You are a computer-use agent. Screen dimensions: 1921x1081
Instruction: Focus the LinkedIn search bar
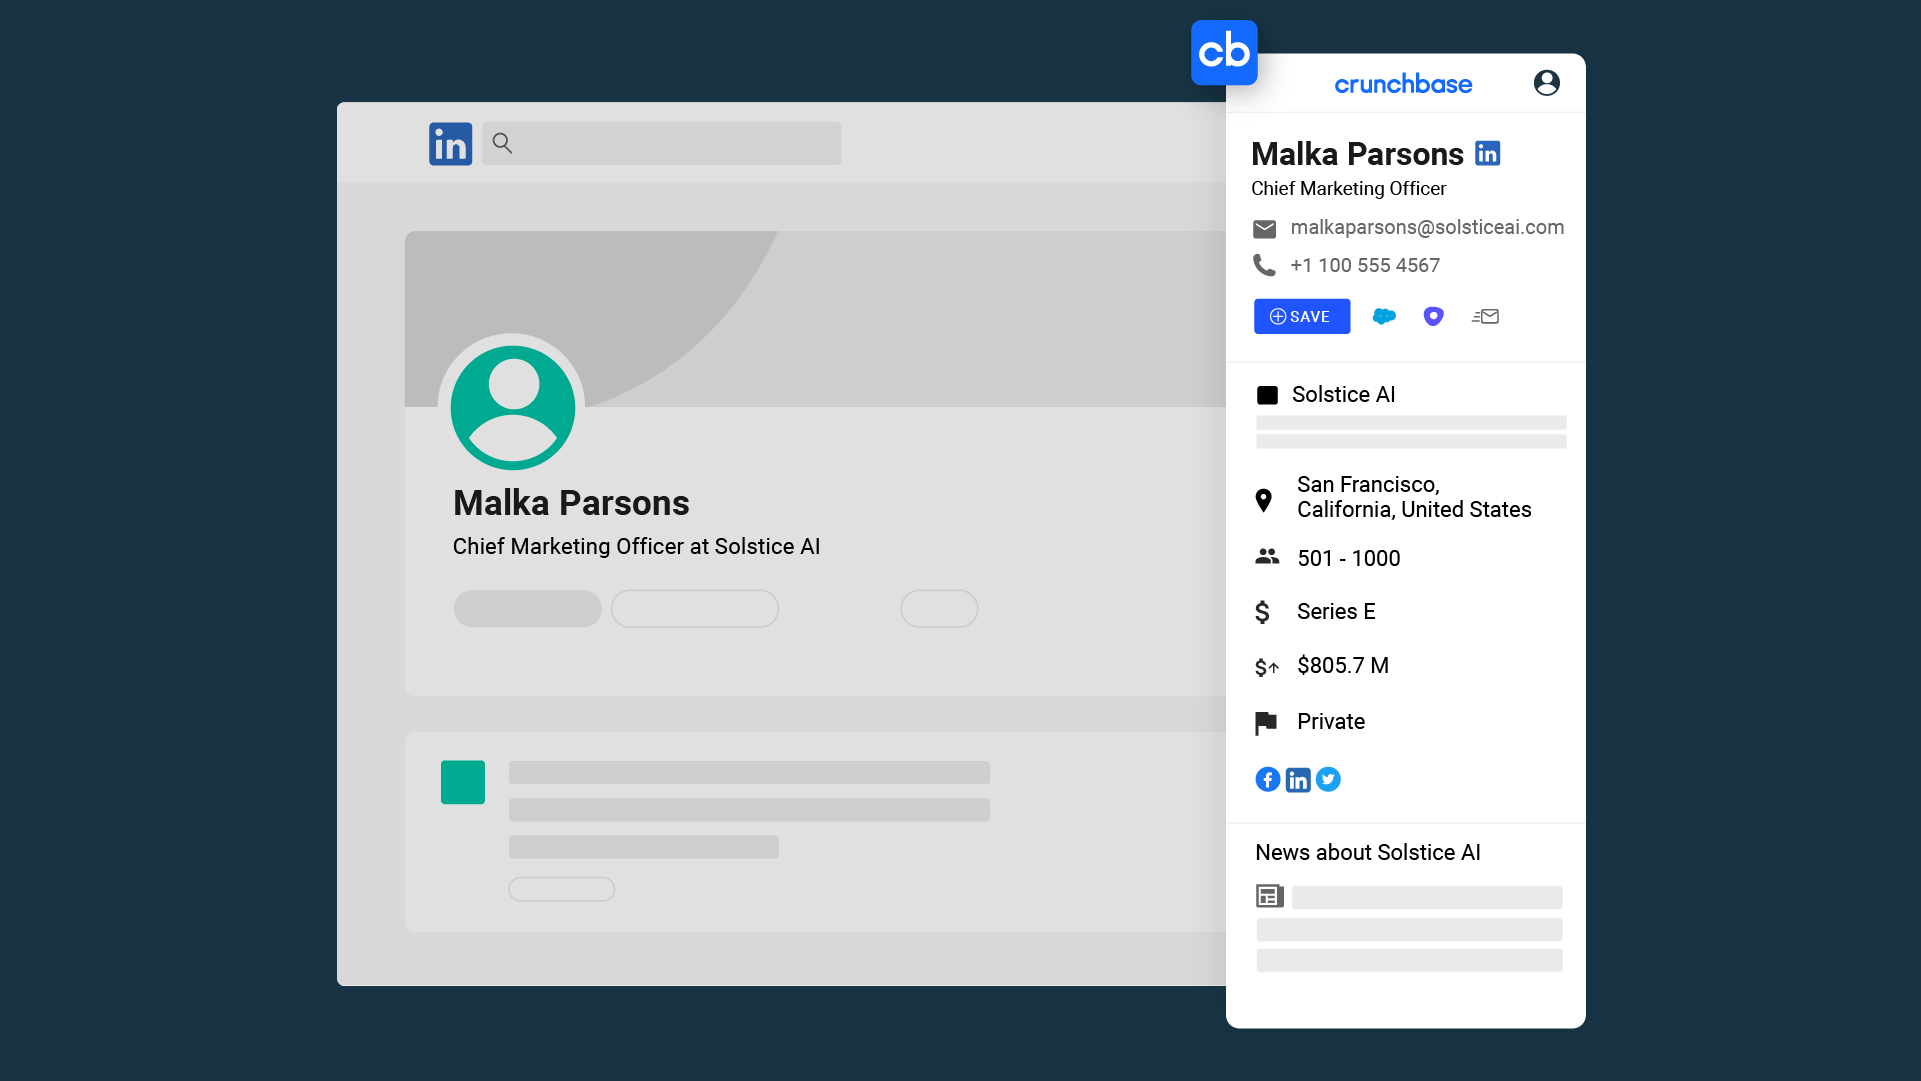pos(661,144)
